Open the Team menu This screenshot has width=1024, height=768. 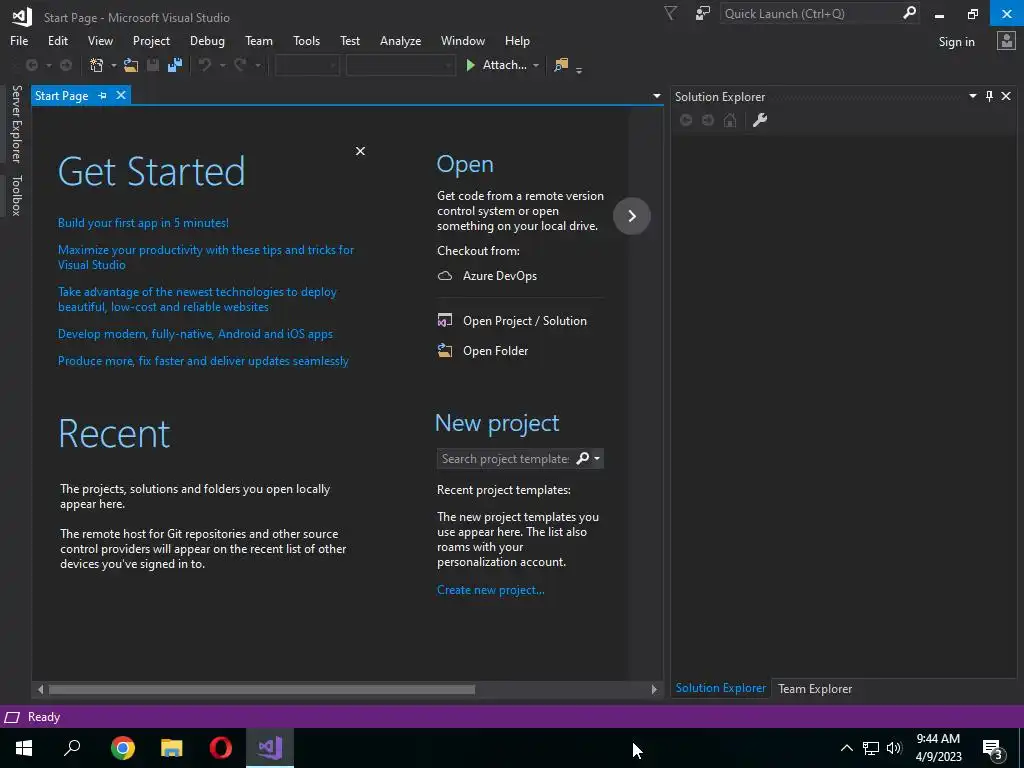[x=259, y=40]
